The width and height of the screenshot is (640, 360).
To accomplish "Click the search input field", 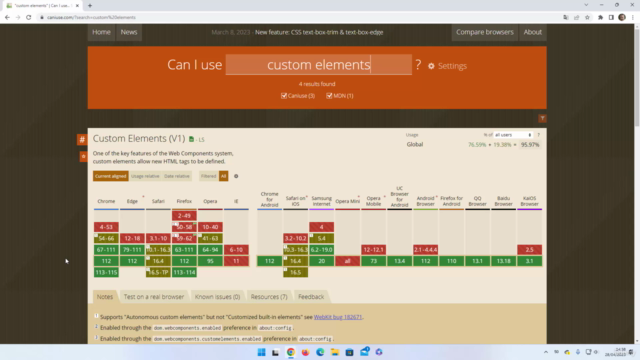I will click(319, 64).
